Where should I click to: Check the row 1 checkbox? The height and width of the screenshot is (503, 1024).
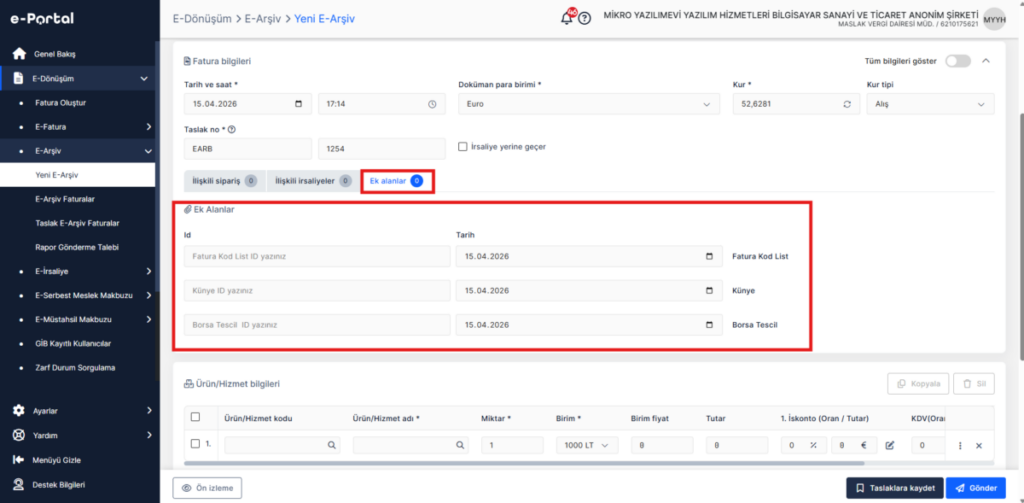(195, 444)
